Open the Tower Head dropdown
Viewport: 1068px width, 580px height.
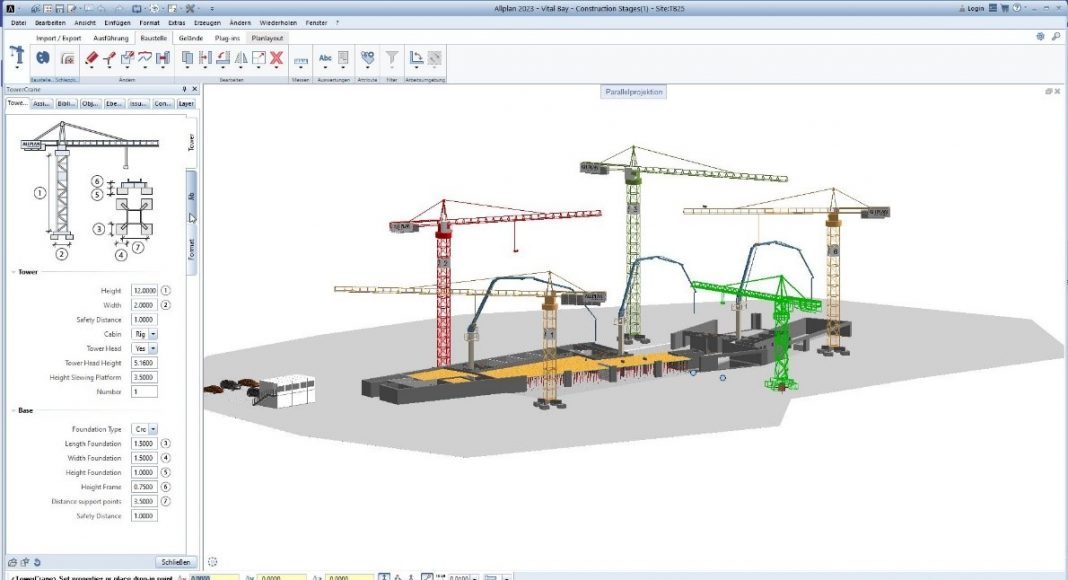pyautogui.click(x=153, y=349)
